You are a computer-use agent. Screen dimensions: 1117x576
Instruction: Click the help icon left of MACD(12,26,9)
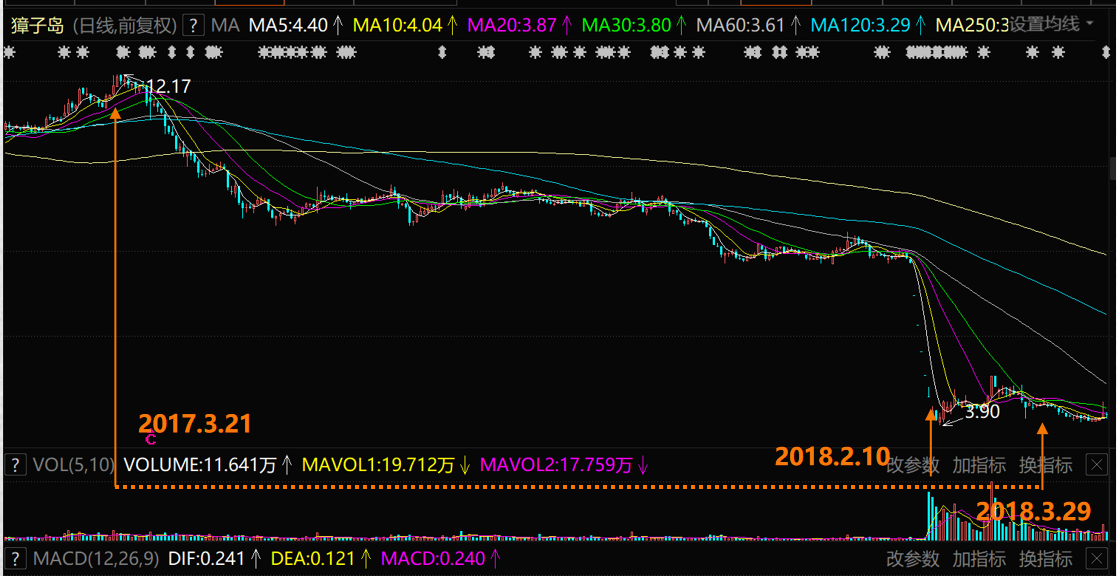coord(16,558)
